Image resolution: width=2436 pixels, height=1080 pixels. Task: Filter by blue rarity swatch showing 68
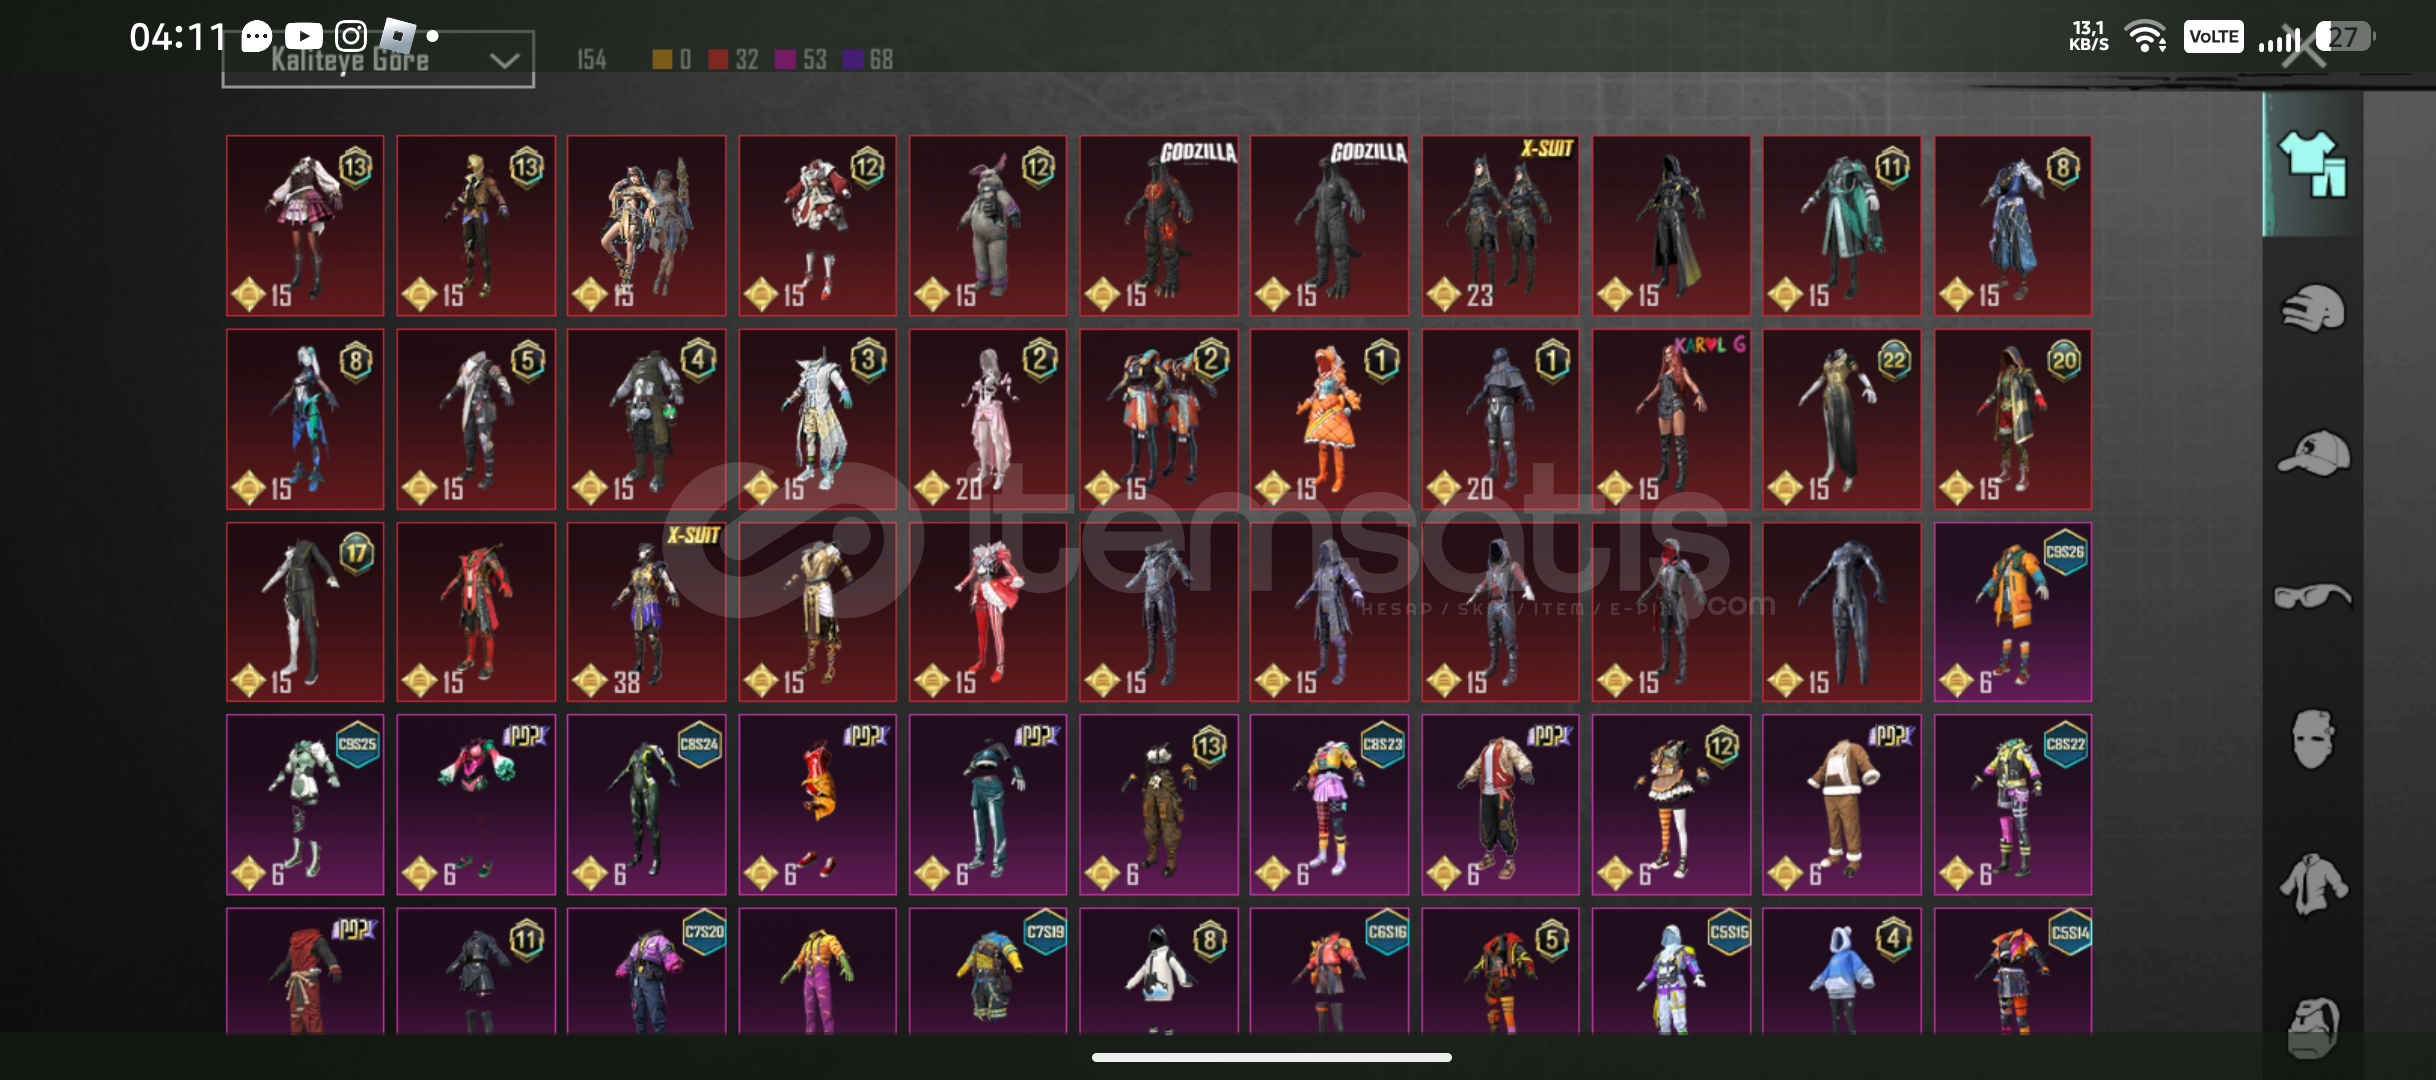pyautogui.click(x=852, y=60)
